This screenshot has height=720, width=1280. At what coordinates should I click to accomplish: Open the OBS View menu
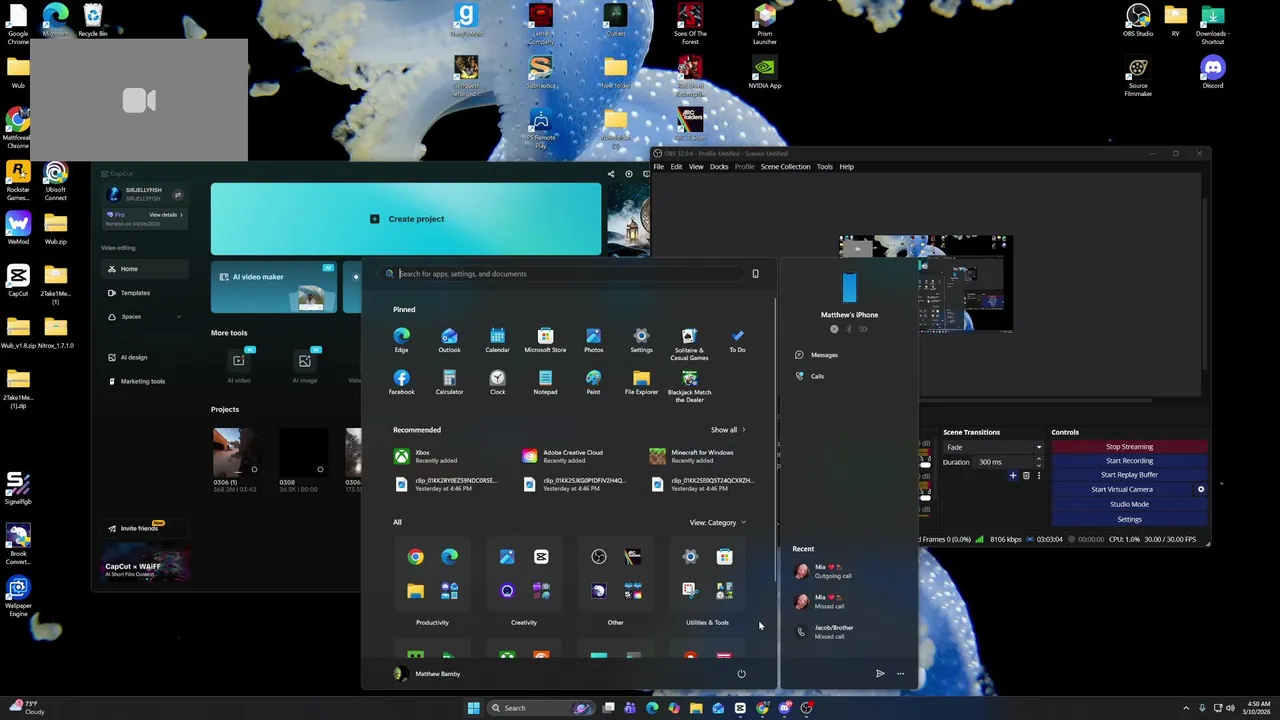pyautogui.click(x=696, y=167)
